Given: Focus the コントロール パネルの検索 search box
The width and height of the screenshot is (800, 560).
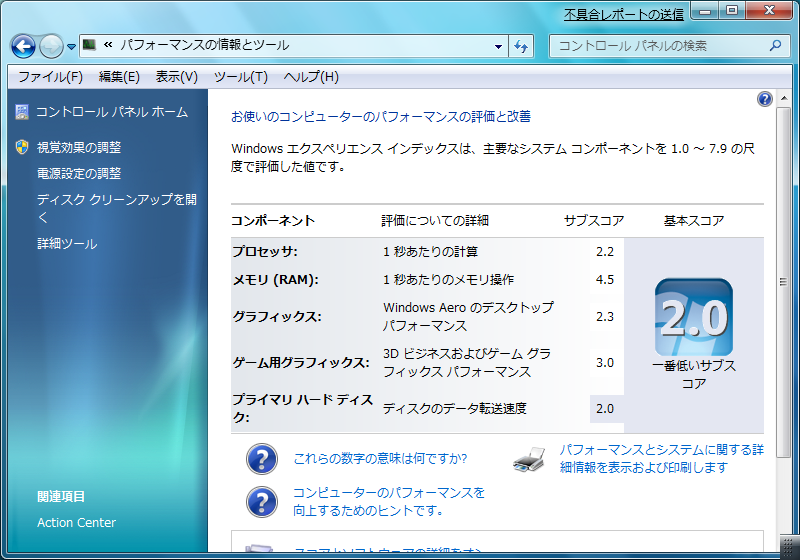Looking at the screenshot, I should [669, 46].
